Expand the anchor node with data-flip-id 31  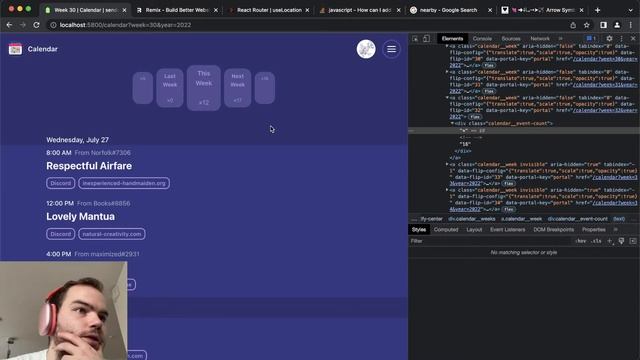click(447, 72)
